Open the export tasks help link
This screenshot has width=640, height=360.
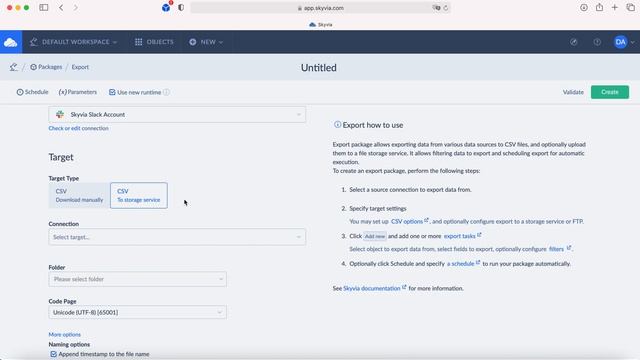462,236
